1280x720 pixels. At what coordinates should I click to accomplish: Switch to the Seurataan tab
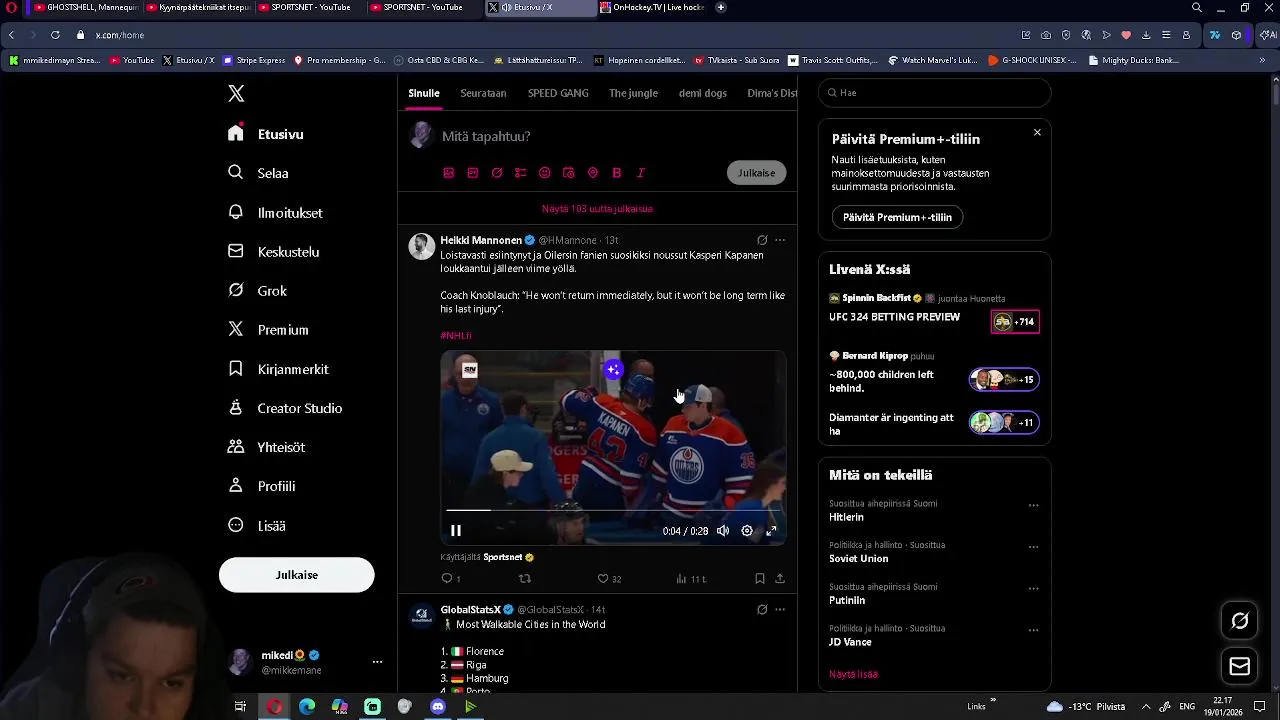pos(483,93)
